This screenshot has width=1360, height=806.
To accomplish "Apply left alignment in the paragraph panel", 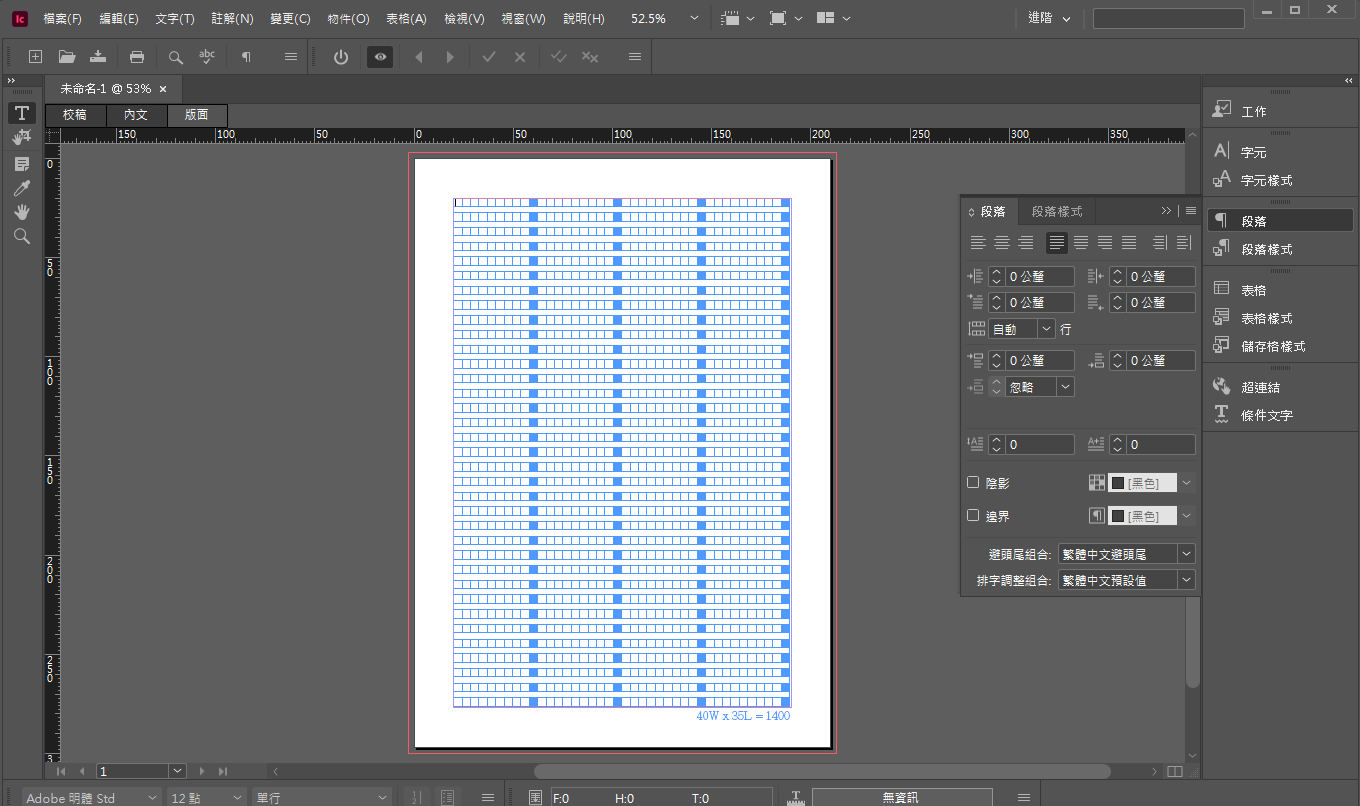I will click(x=977, y=242).
